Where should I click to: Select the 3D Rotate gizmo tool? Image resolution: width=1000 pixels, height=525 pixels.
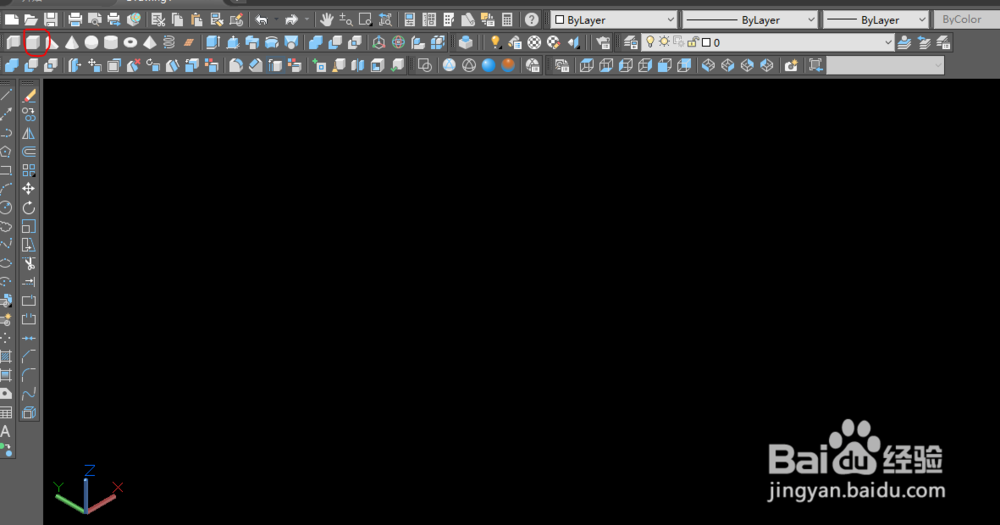[x=398, y=43]
